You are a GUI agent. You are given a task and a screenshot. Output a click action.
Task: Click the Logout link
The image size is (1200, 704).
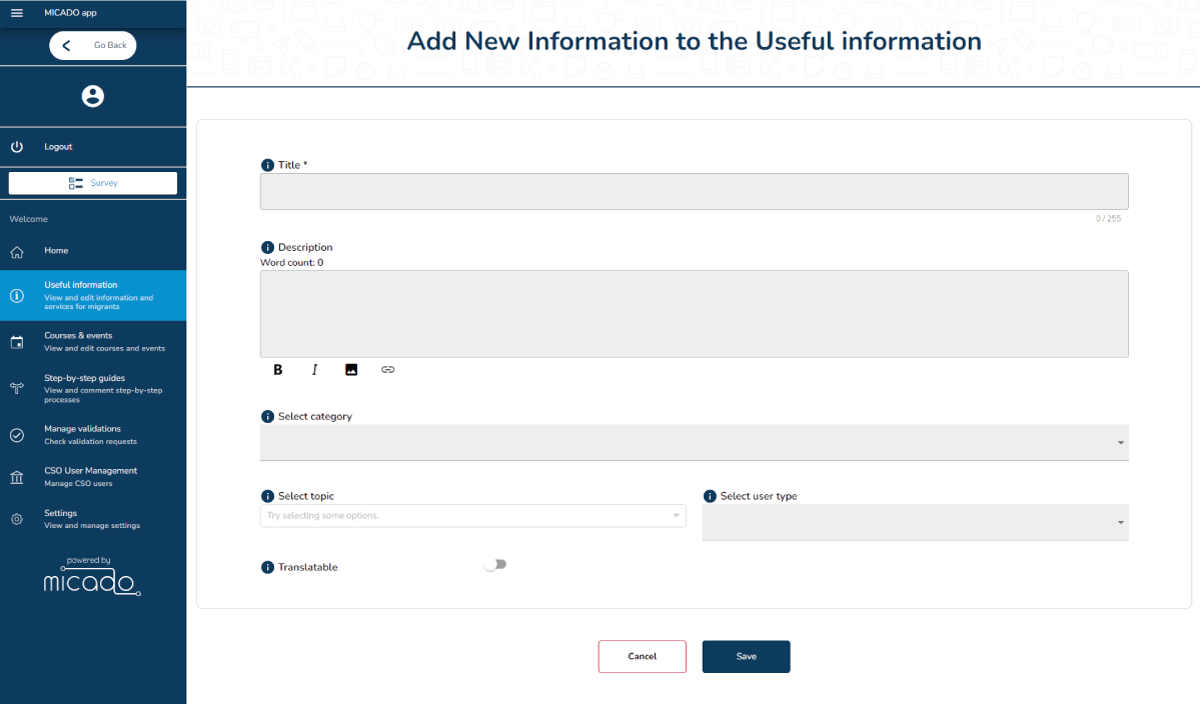(58, 147)
